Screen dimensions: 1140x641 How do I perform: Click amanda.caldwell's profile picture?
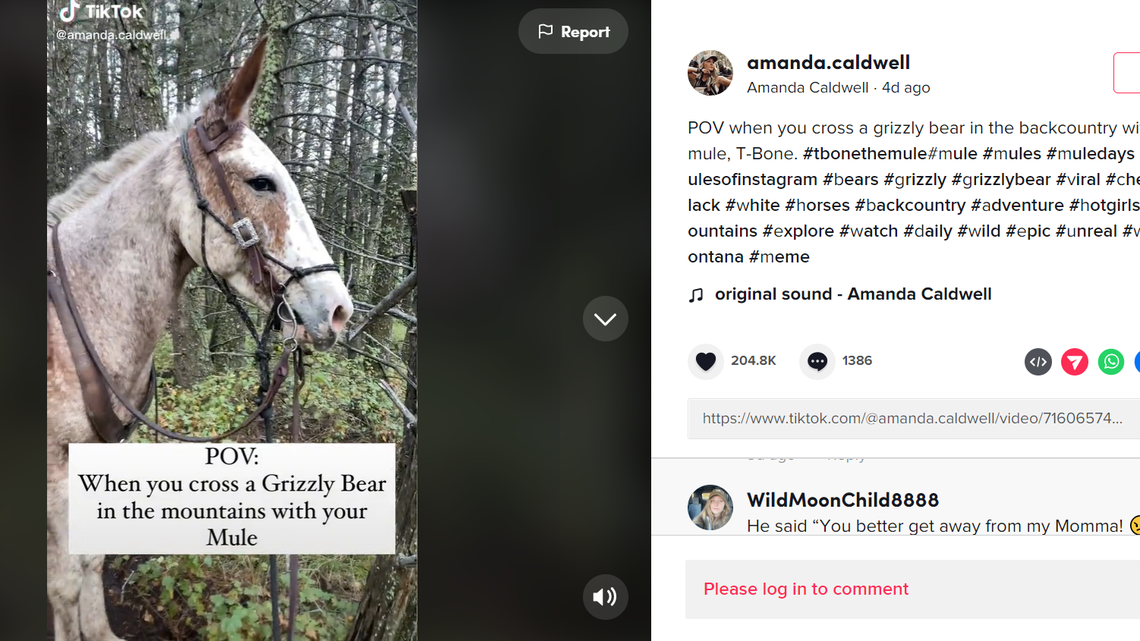tap(710, 73)
